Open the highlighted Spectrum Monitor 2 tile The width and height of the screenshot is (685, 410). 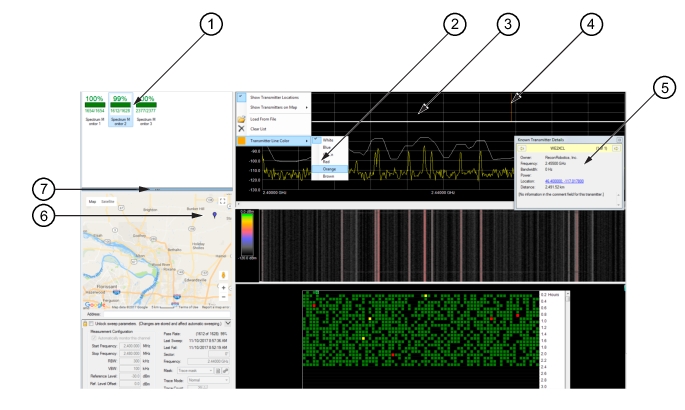tap(120, 110)
